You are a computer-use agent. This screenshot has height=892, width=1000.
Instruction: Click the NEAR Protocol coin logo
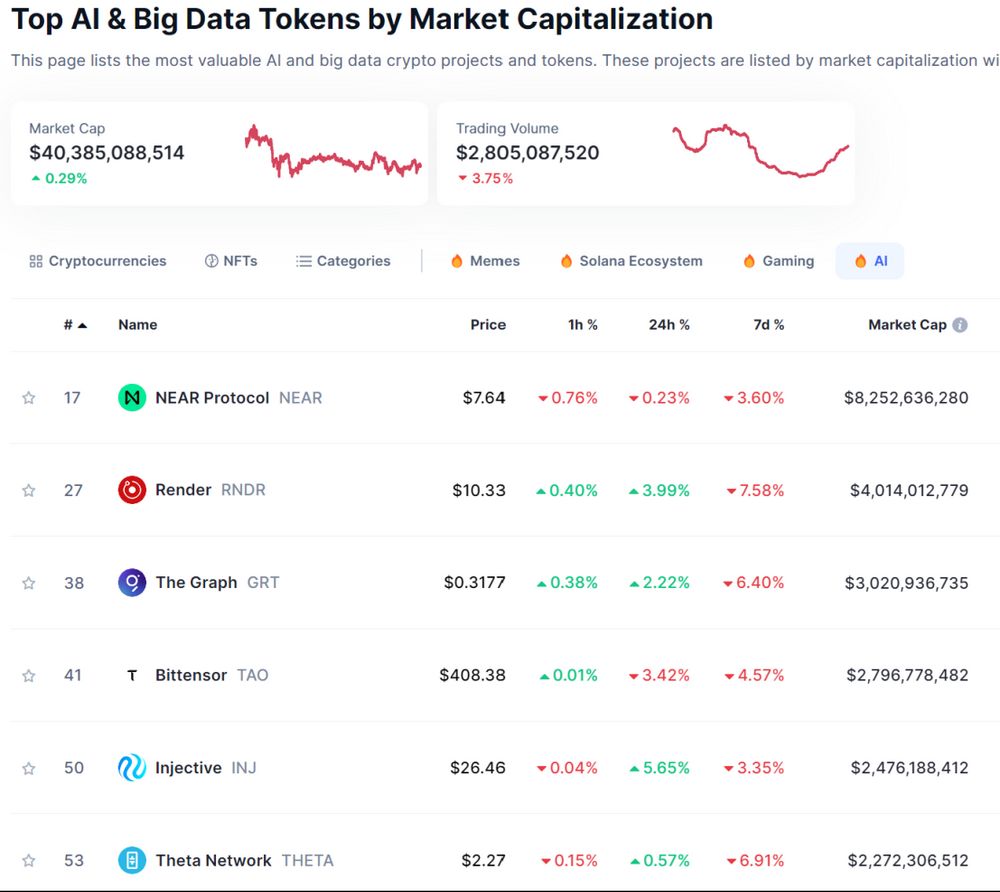click(x=132, y=398)
